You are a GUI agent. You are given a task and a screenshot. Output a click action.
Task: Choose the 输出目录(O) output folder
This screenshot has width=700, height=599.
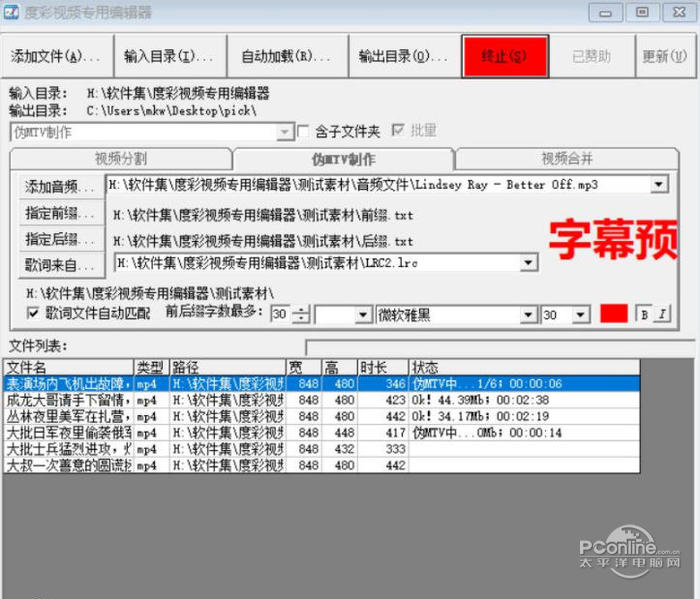(x=404, y=56)
